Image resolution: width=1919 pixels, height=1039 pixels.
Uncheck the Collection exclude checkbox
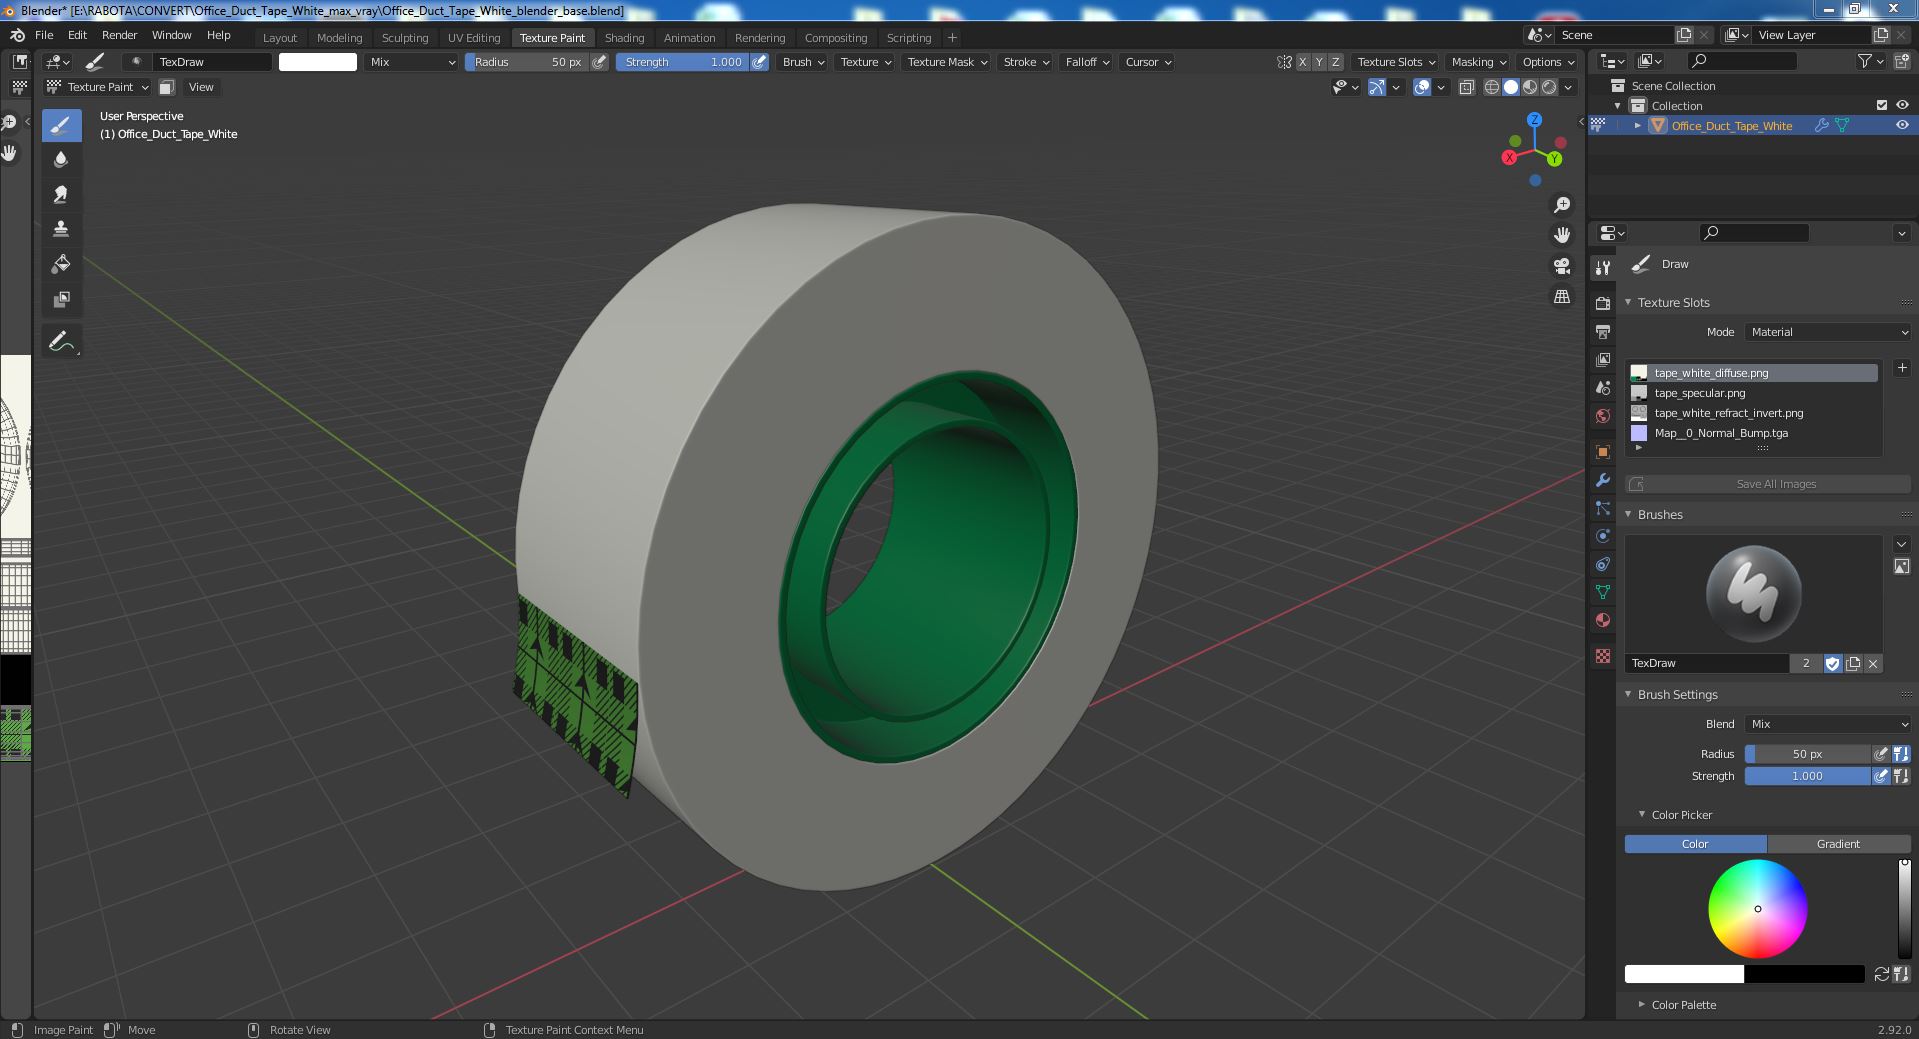(x=1881, y=105)
